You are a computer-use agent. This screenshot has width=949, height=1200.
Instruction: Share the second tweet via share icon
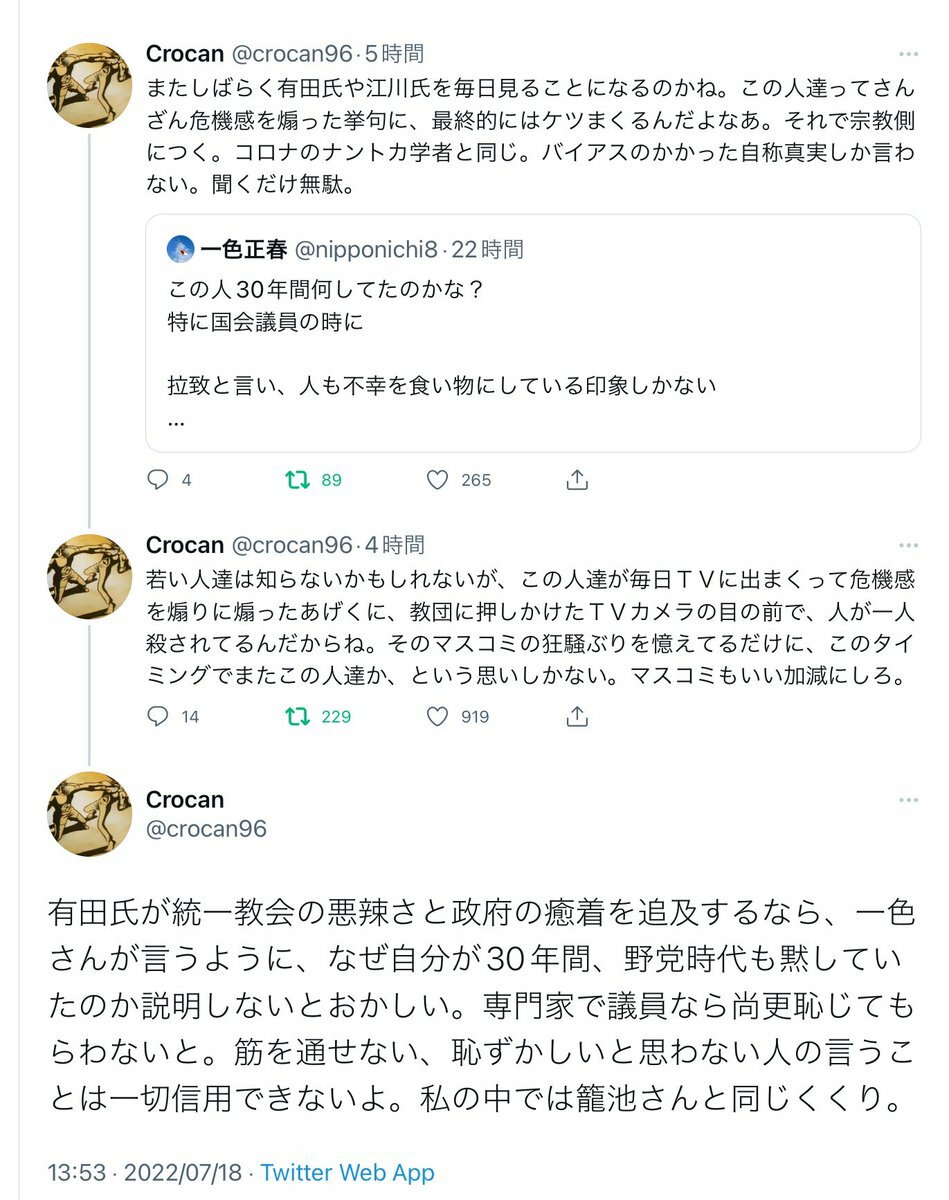577,716
